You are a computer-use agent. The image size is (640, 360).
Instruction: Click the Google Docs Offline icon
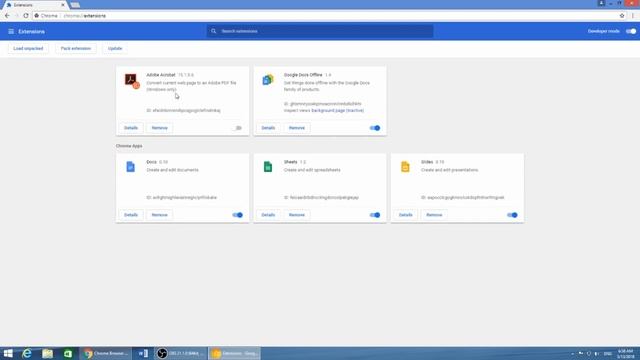268,80
